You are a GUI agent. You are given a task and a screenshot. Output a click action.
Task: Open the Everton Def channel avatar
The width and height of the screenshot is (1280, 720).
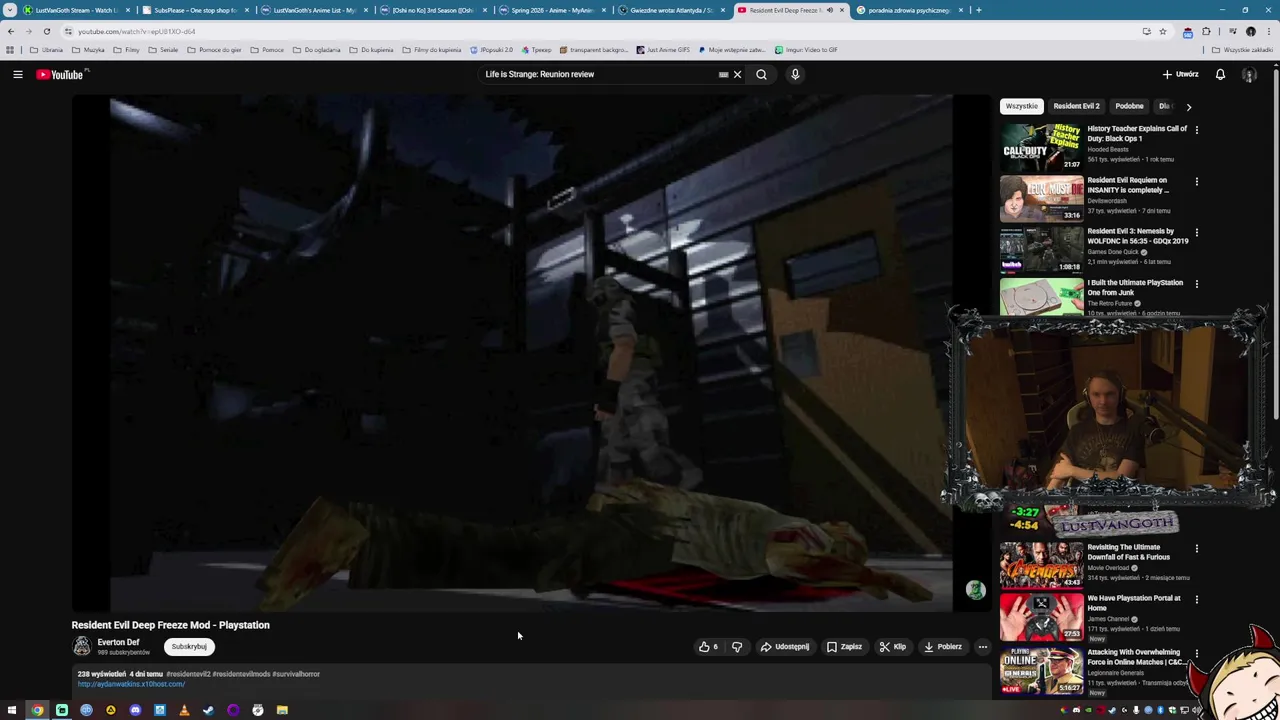(x=82, y=647)
